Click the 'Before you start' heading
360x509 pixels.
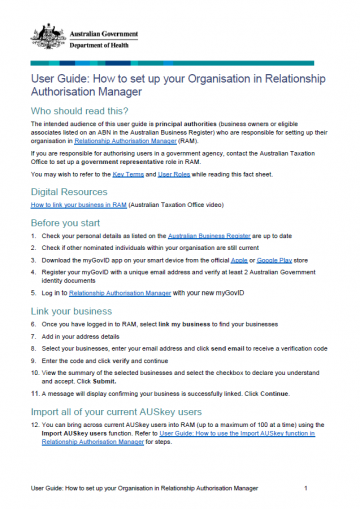click(65, 223)
